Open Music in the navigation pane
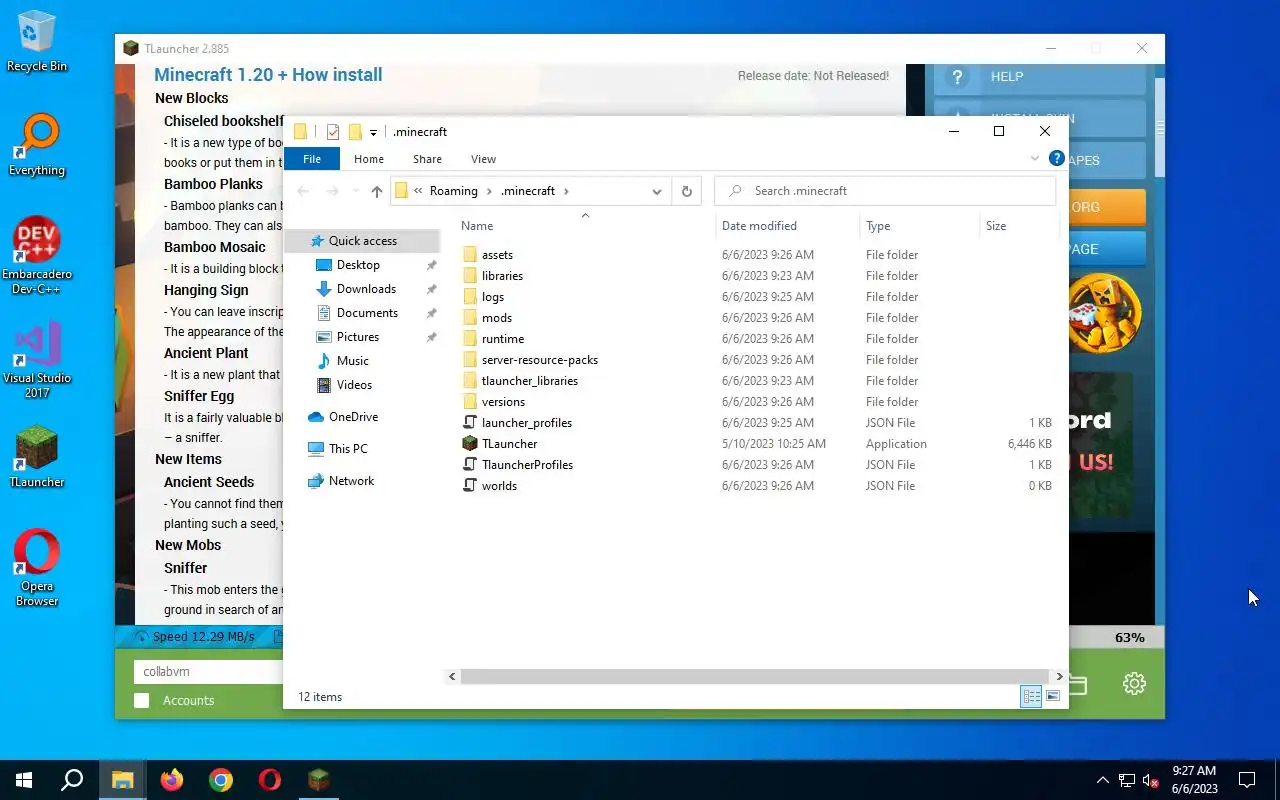1280x800 pixels. click(x=352, y=361)
